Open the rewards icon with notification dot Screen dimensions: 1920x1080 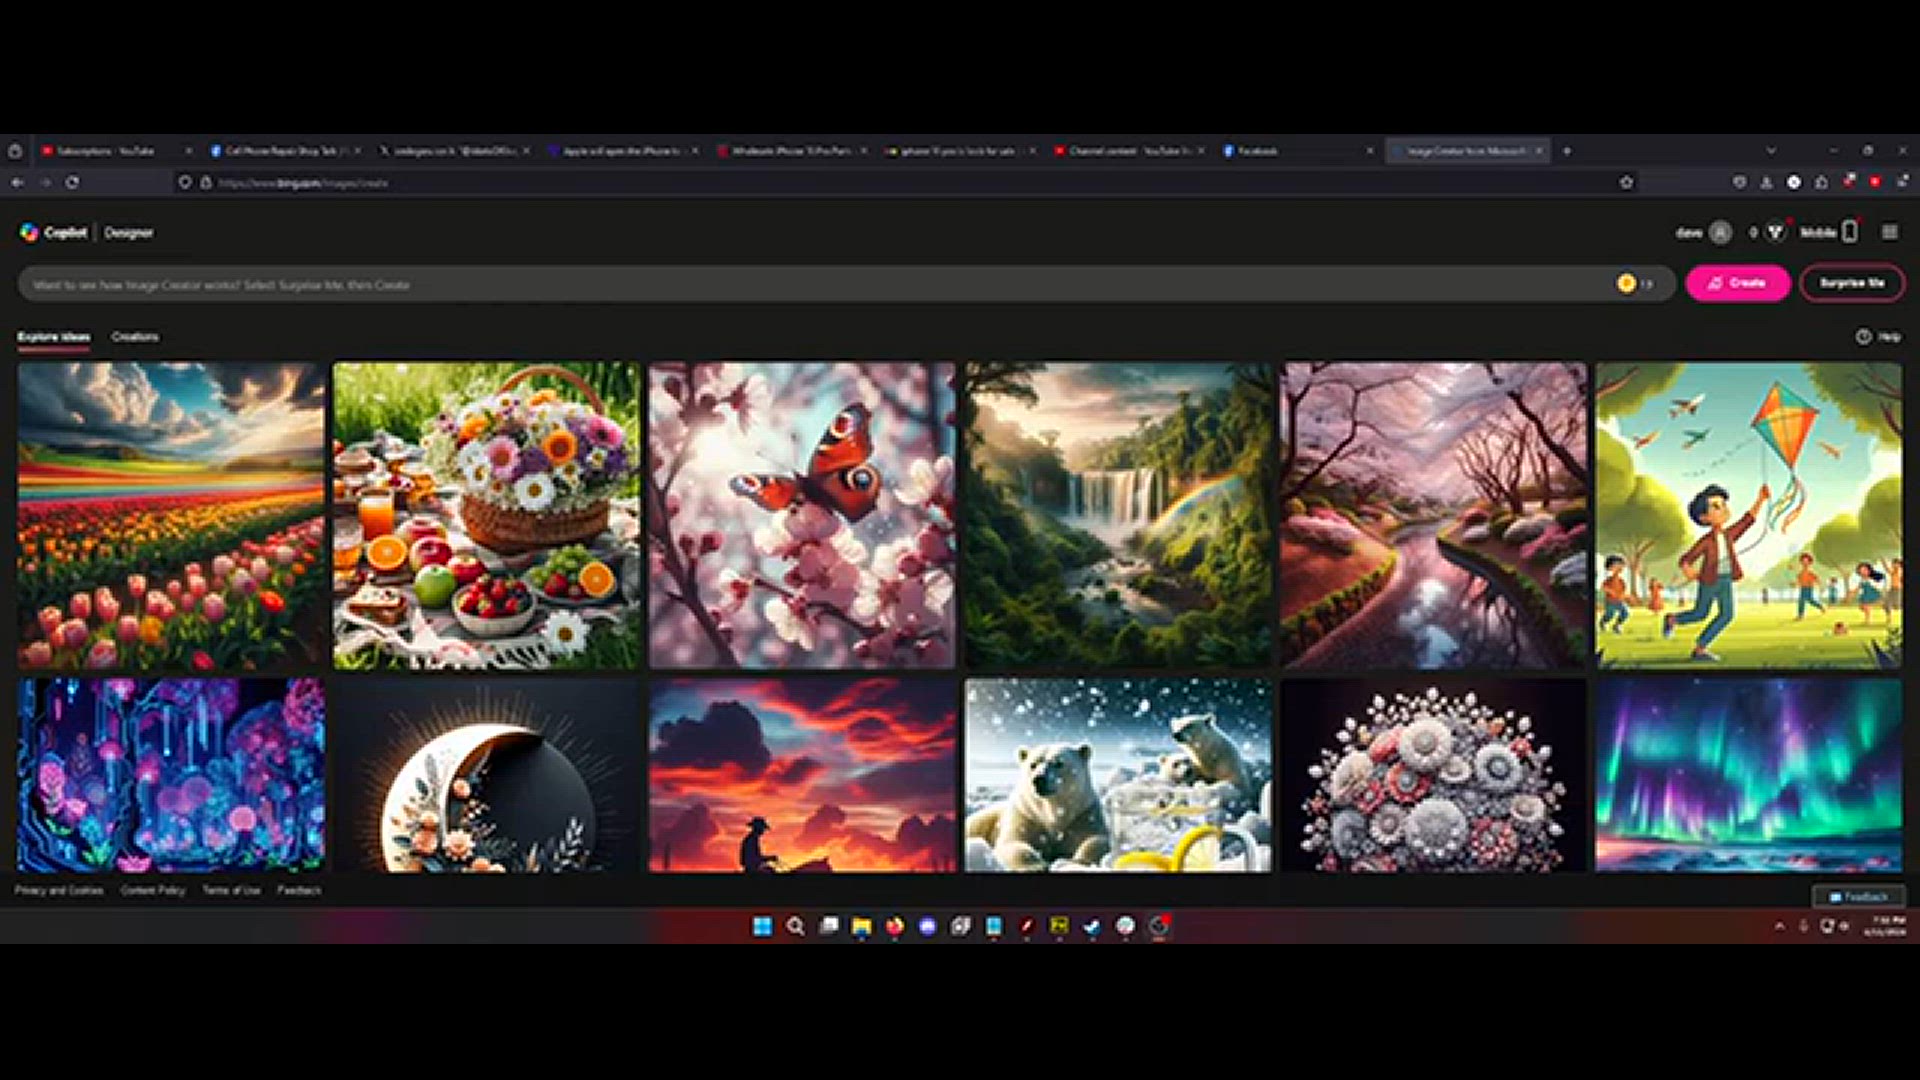click(x=1776, y=232)
